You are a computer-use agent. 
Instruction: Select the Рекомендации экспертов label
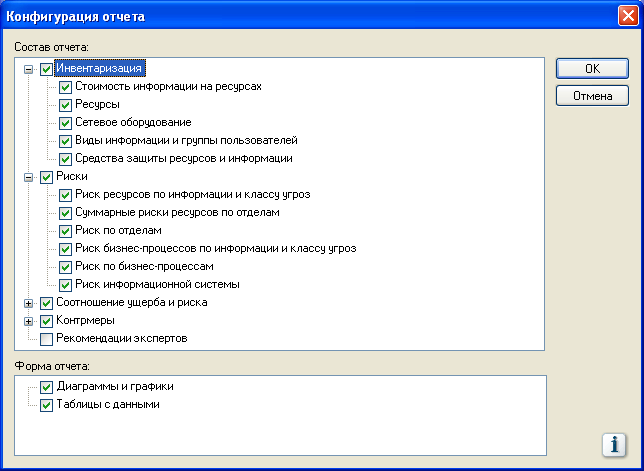(x=122, y=338)
